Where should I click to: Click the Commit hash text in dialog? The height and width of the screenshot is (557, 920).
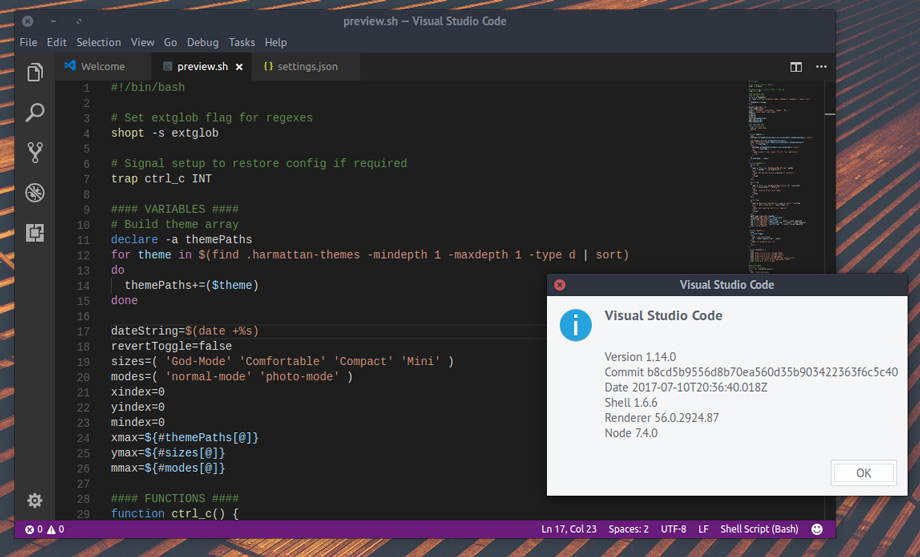pos(751,372)
